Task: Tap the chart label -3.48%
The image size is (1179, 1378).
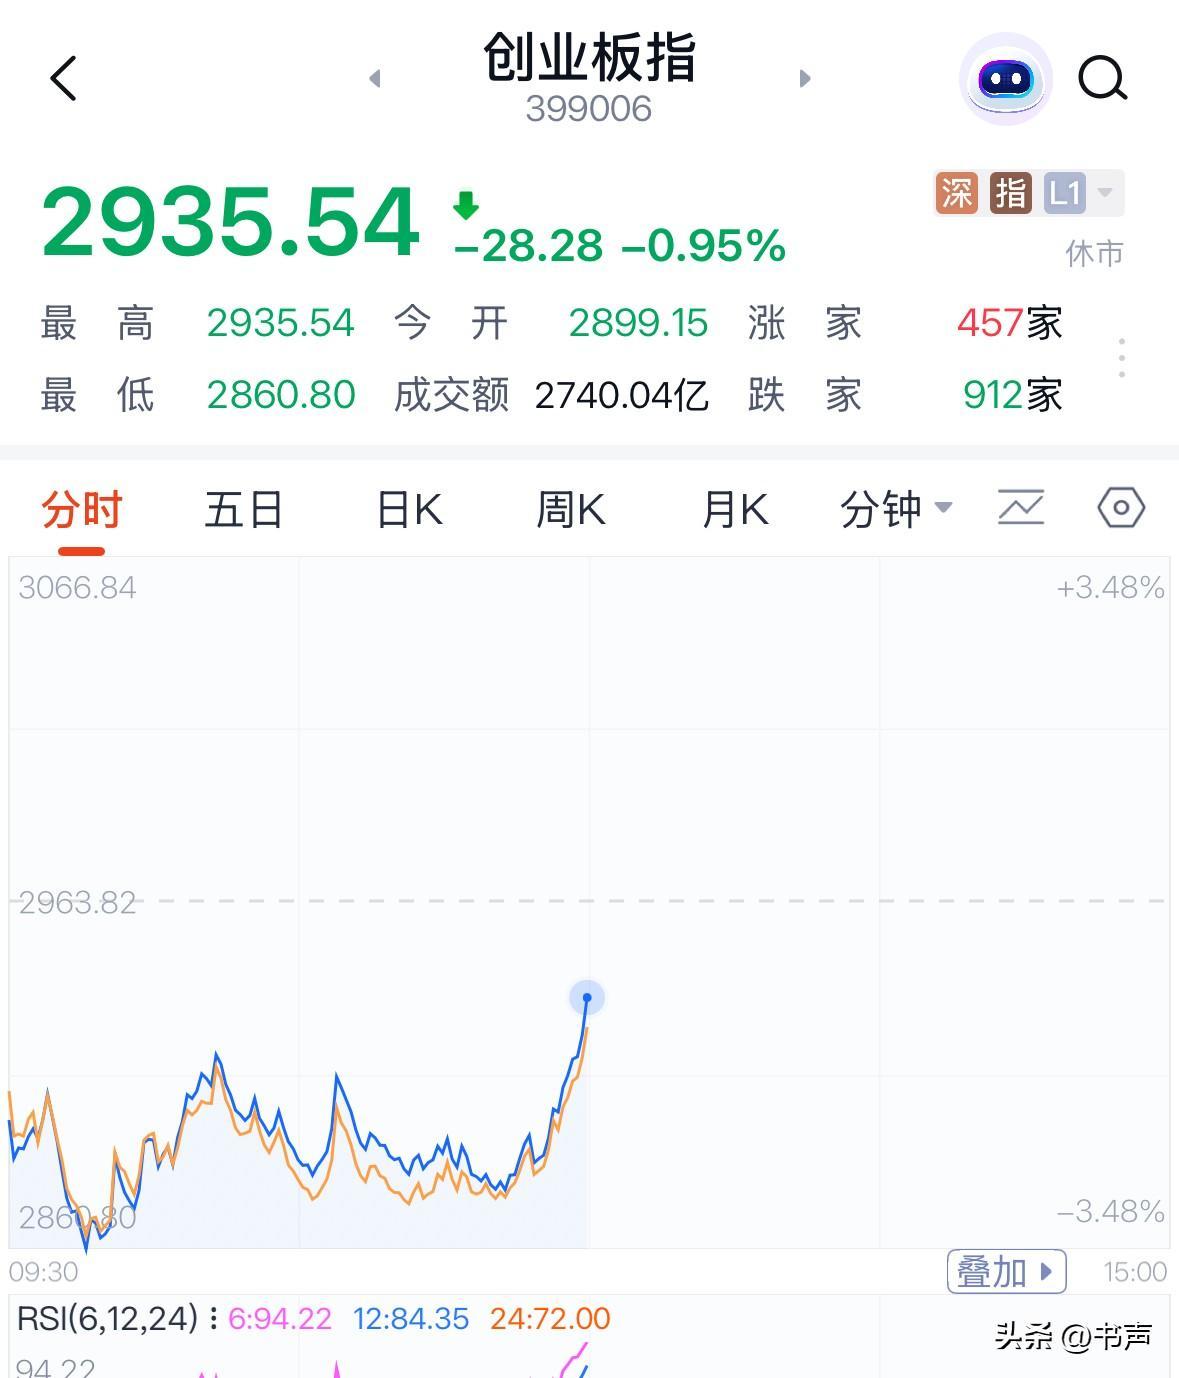Action: (1110, 1212)
